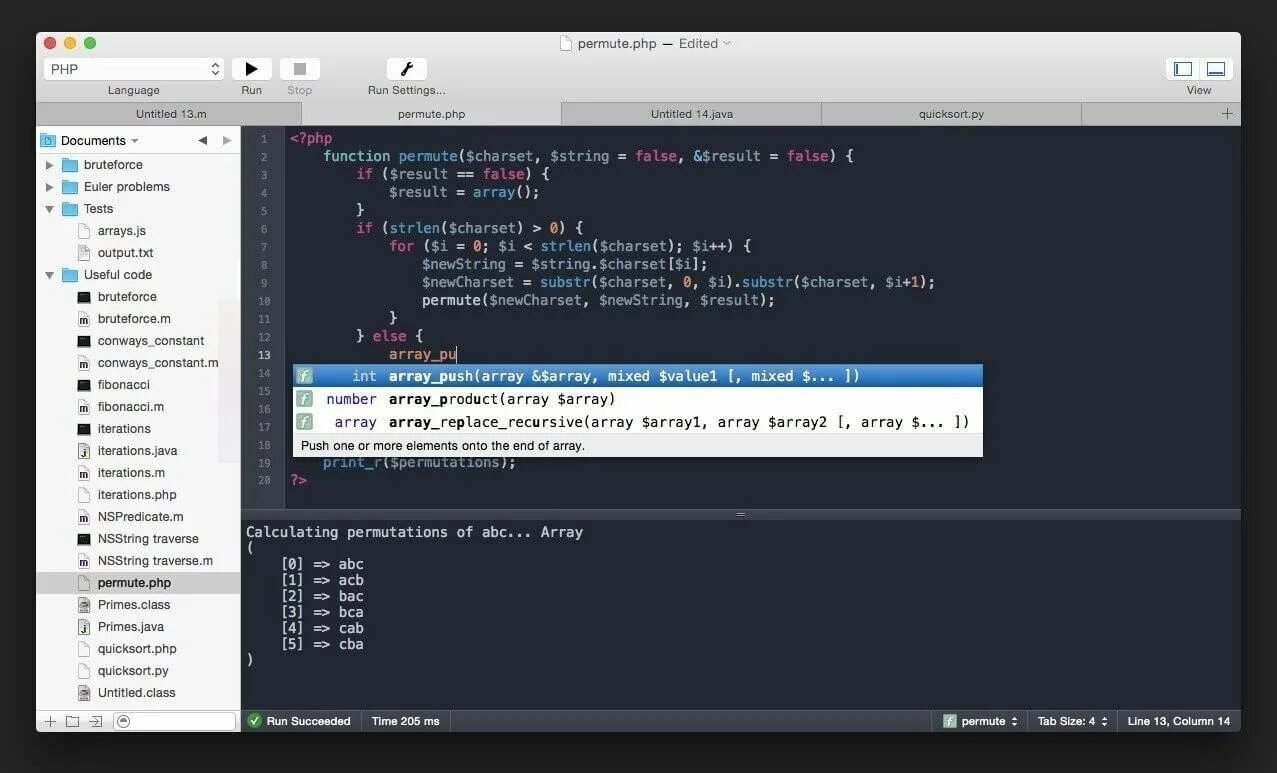Open quicksort.php in sidebar
The width and height of the screenshot is (1277, 773).
click(x=137, y=649)
